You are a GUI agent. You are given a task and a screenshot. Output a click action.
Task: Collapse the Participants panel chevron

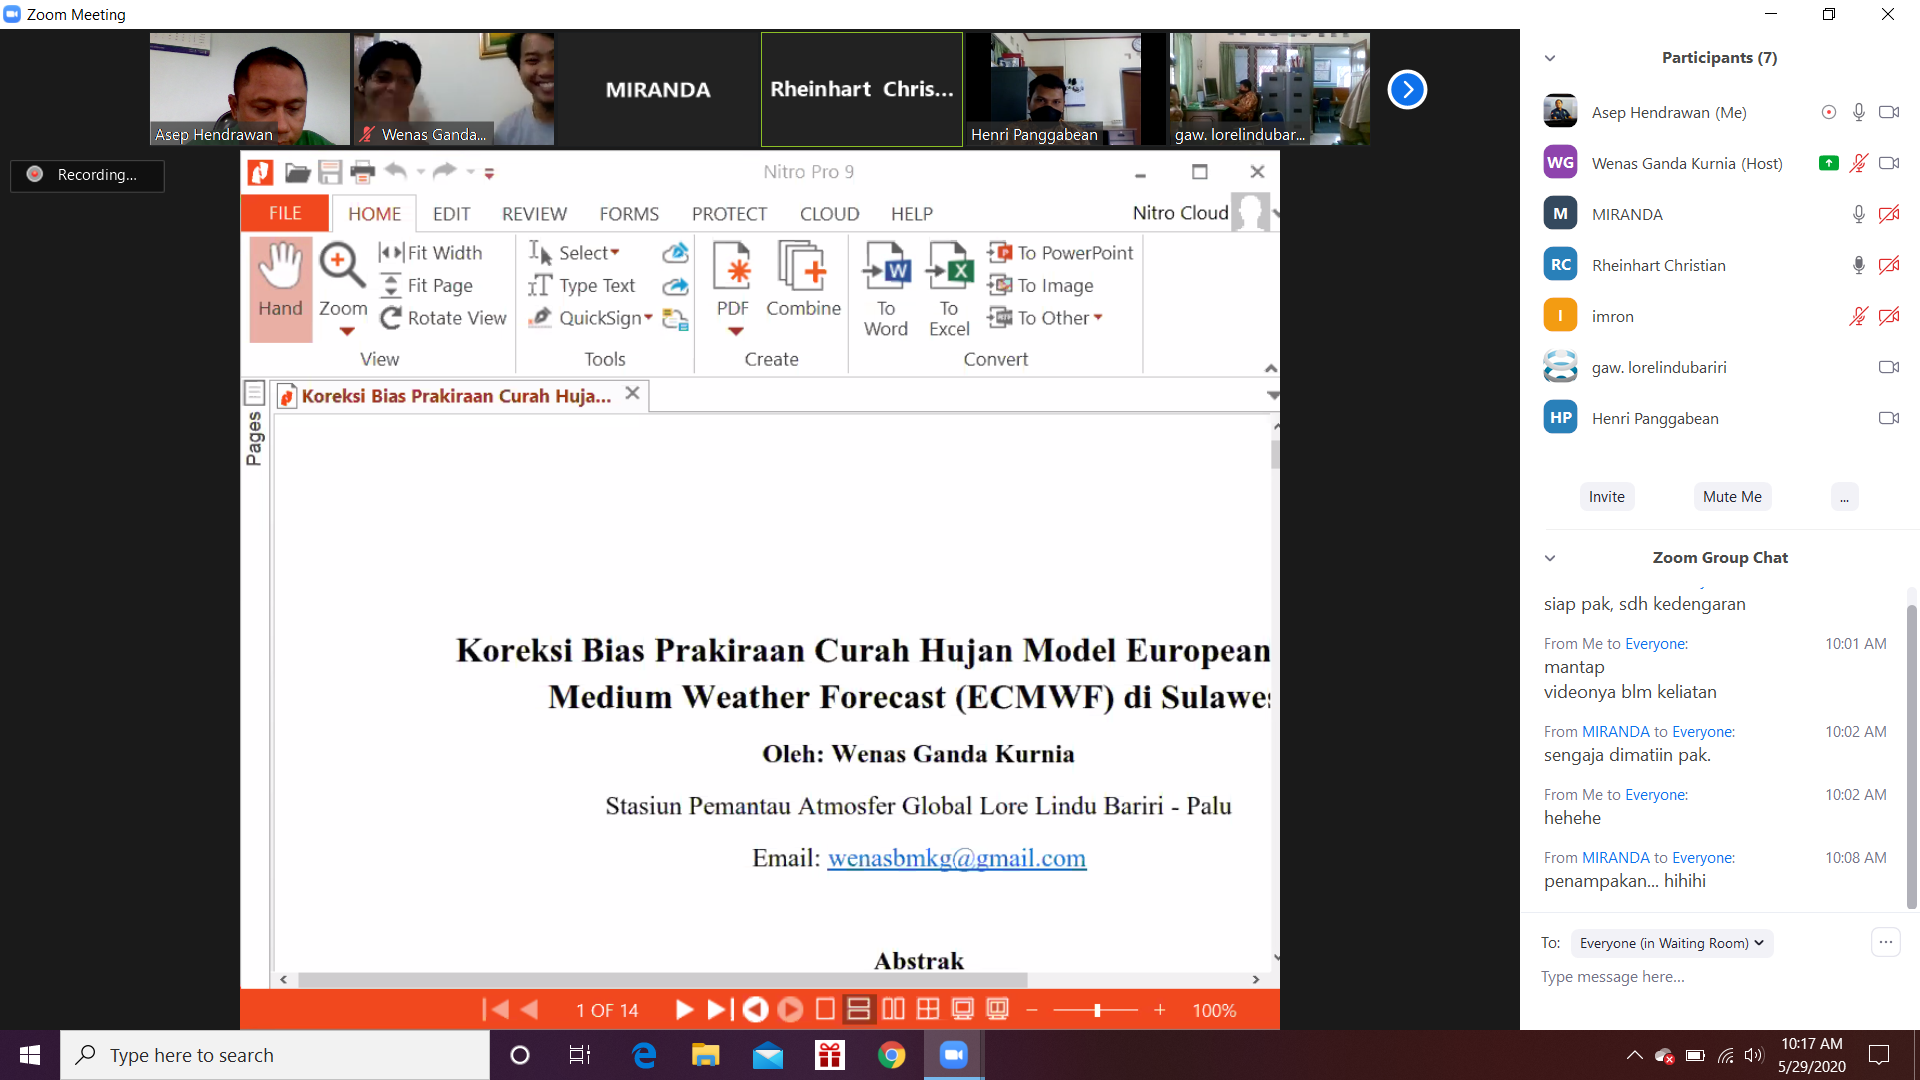(x=1550, y=58)
